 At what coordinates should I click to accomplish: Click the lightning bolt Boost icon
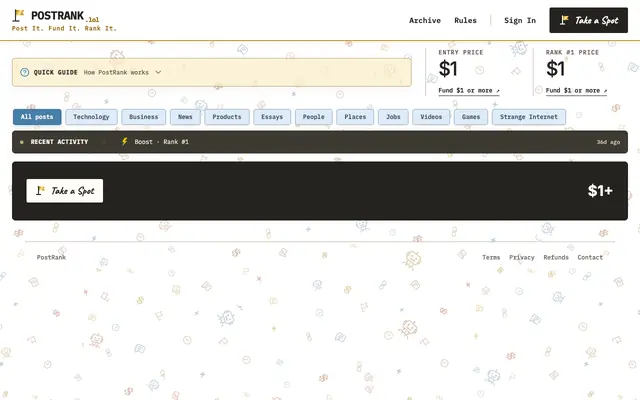[x=124, y=142]
